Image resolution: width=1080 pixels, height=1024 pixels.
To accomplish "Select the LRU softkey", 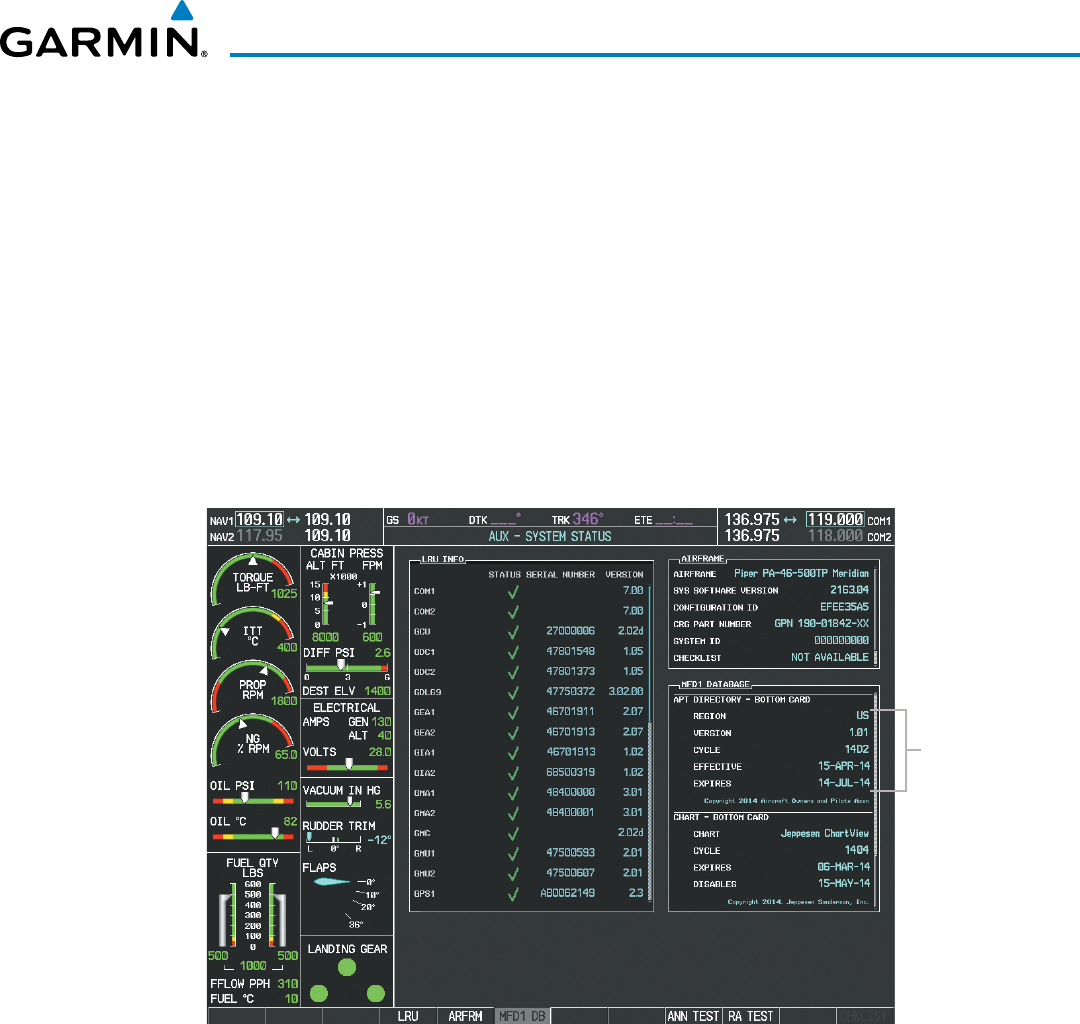I will (408, 1016).
